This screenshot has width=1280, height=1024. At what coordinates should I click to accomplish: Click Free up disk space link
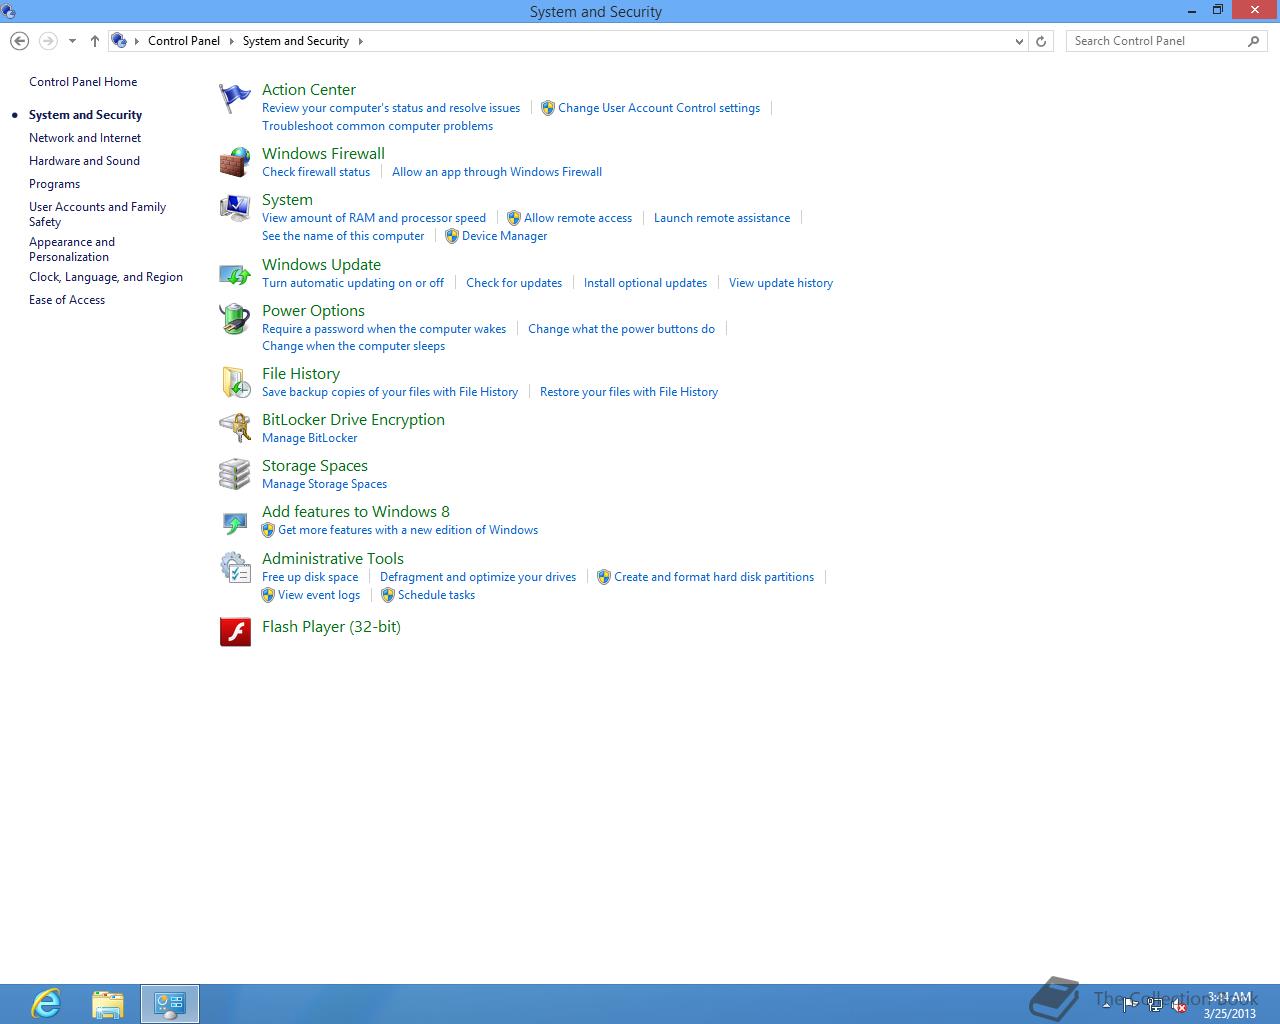310,577
